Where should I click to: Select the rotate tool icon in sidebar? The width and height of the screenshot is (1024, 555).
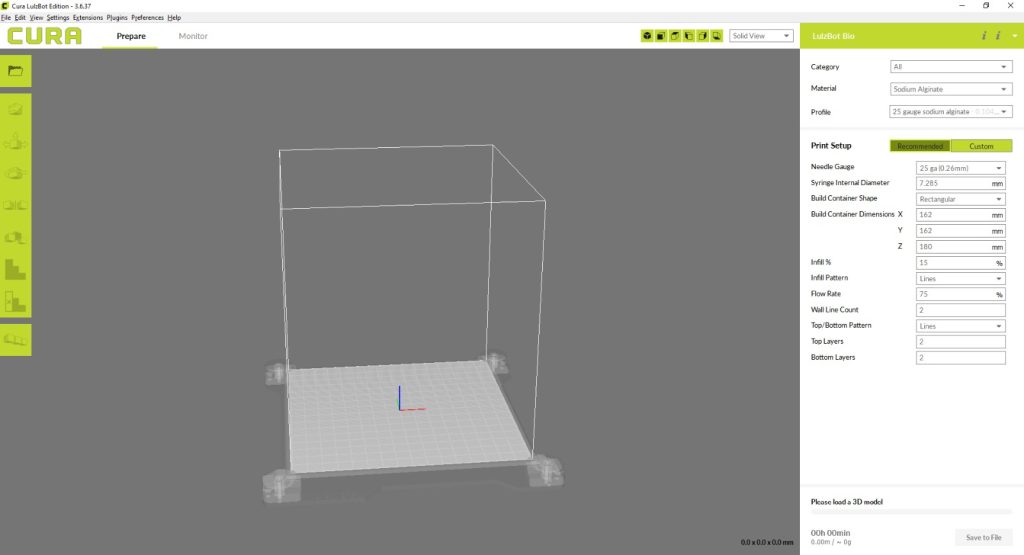click(16, 173)
